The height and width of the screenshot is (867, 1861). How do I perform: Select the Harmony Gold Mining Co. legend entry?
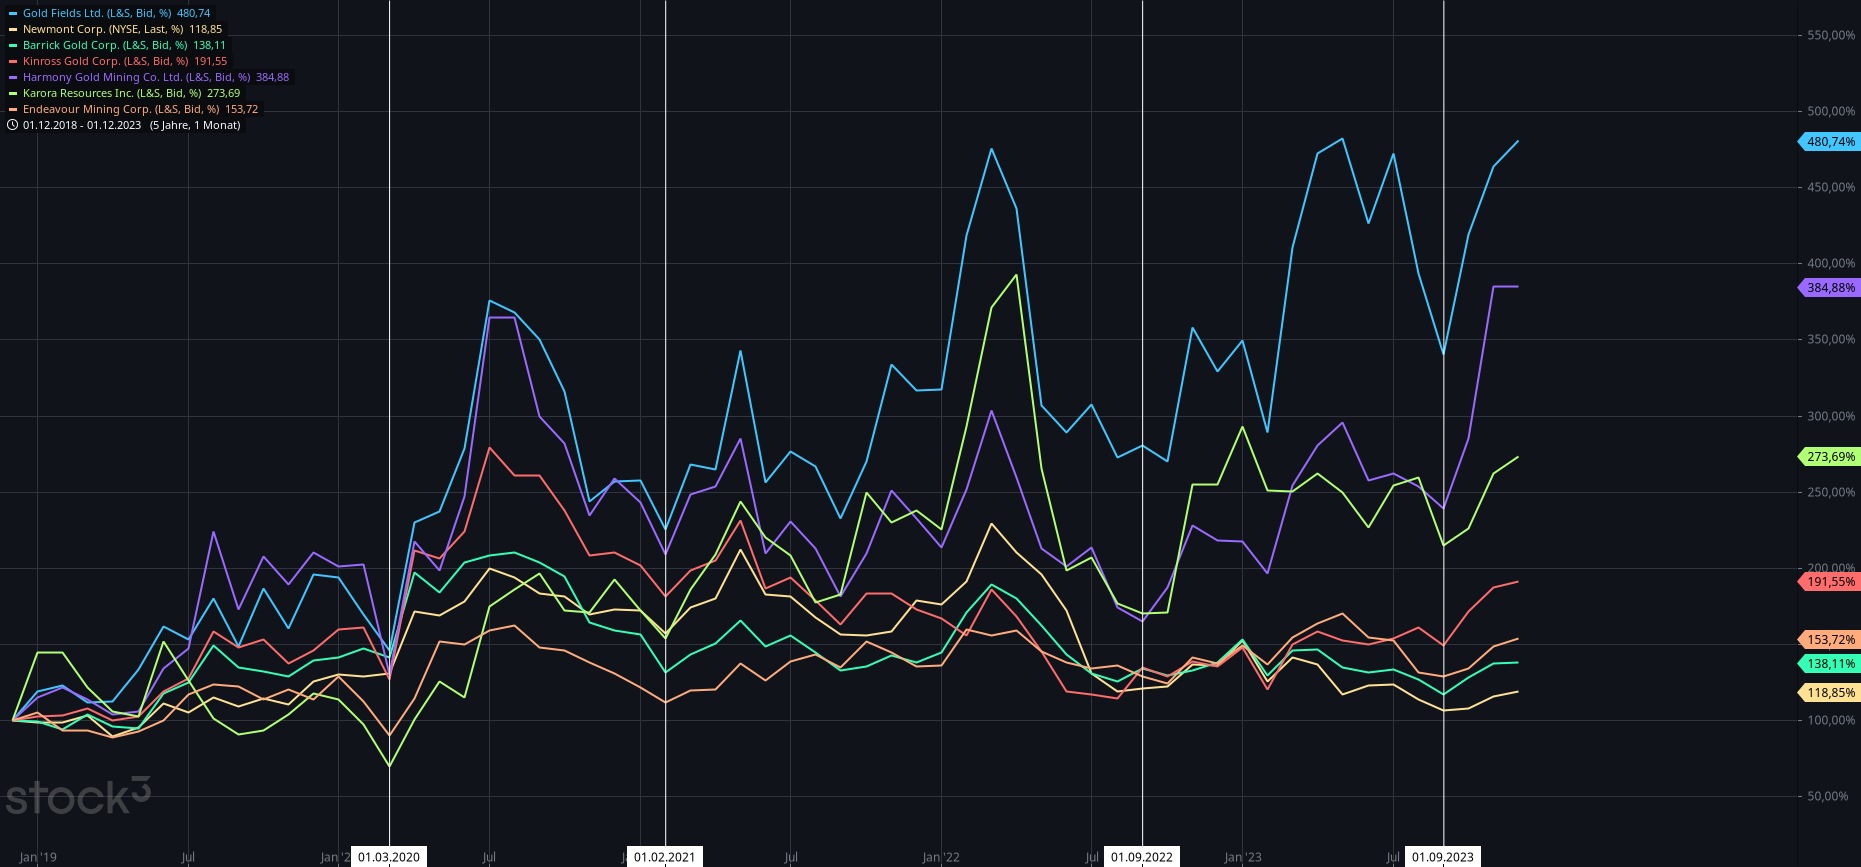click(x=149, y=77)
